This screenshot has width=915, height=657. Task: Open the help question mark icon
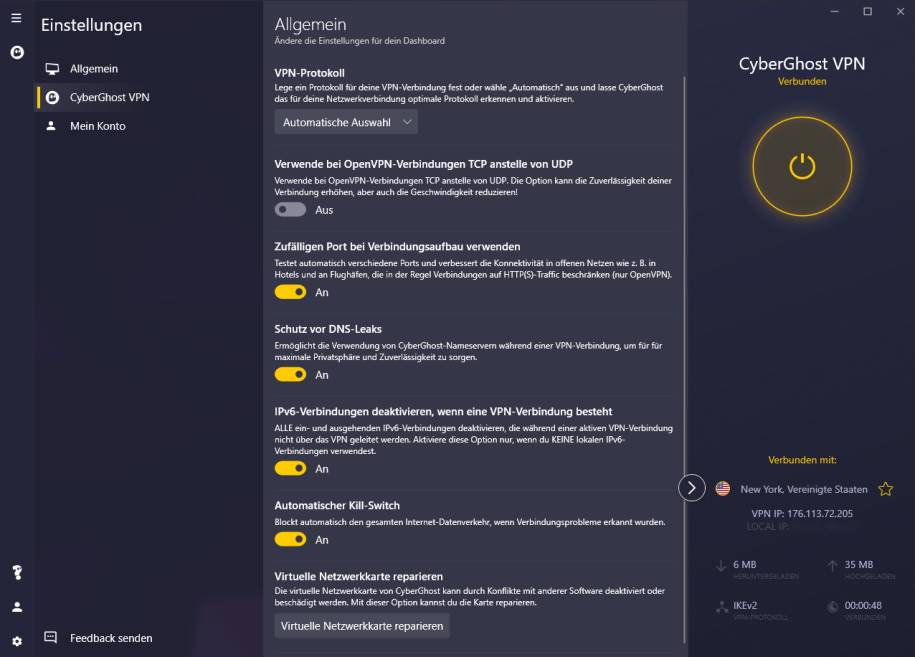17,572
